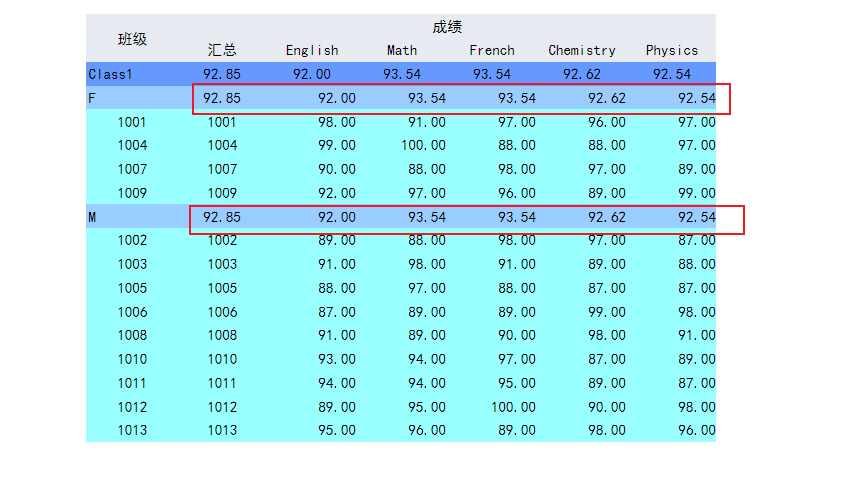
Task: Select 1011 French score 95.00
Action: coord(517,383)
